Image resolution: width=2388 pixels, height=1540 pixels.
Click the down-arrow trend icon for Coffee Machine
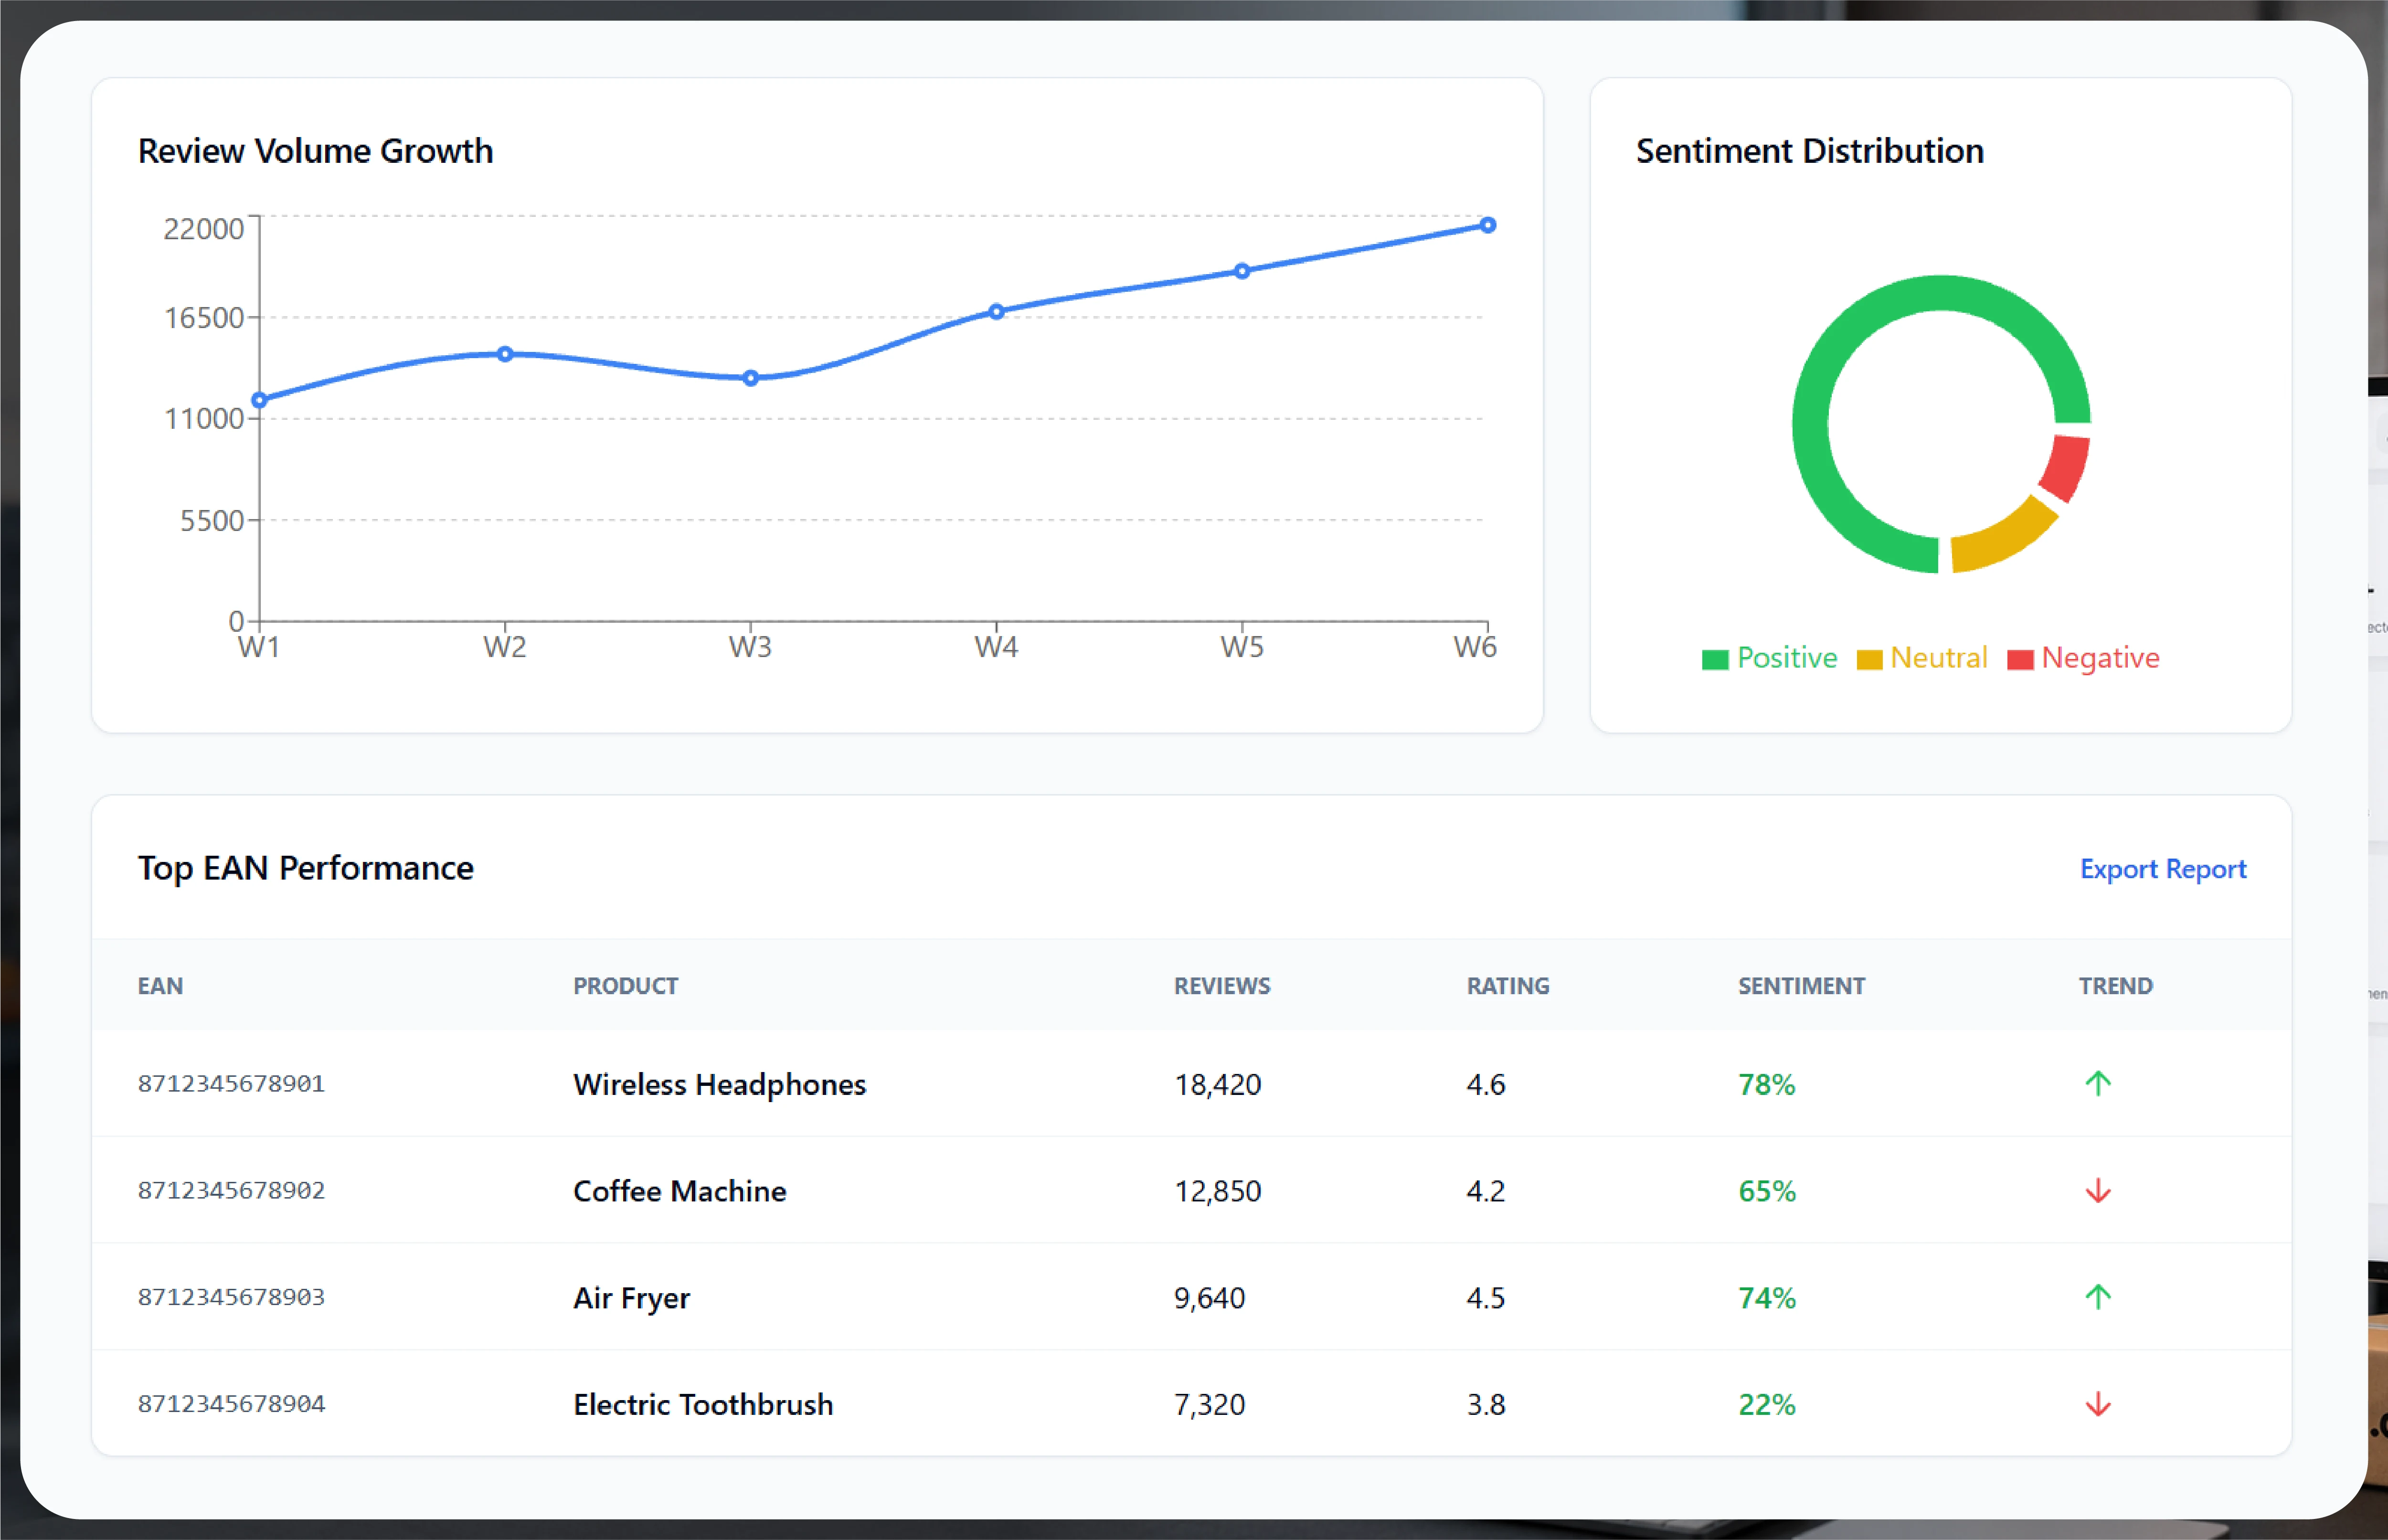tap(2098, 1190)
